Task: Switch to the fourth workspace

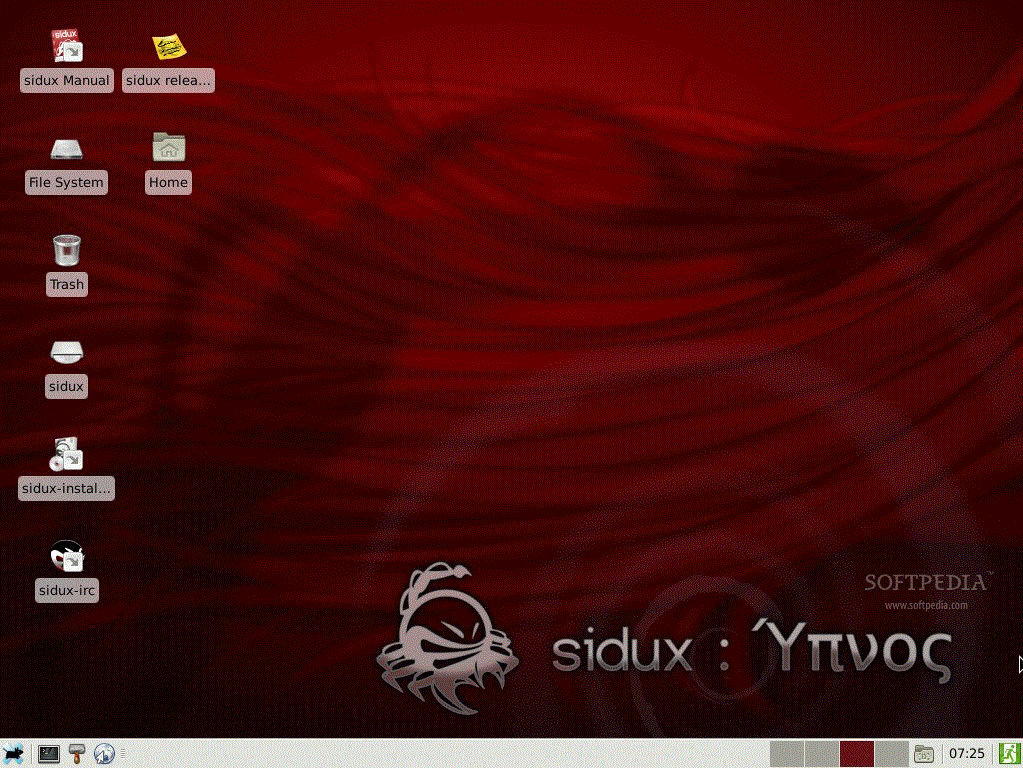Action: coord(890,754)
